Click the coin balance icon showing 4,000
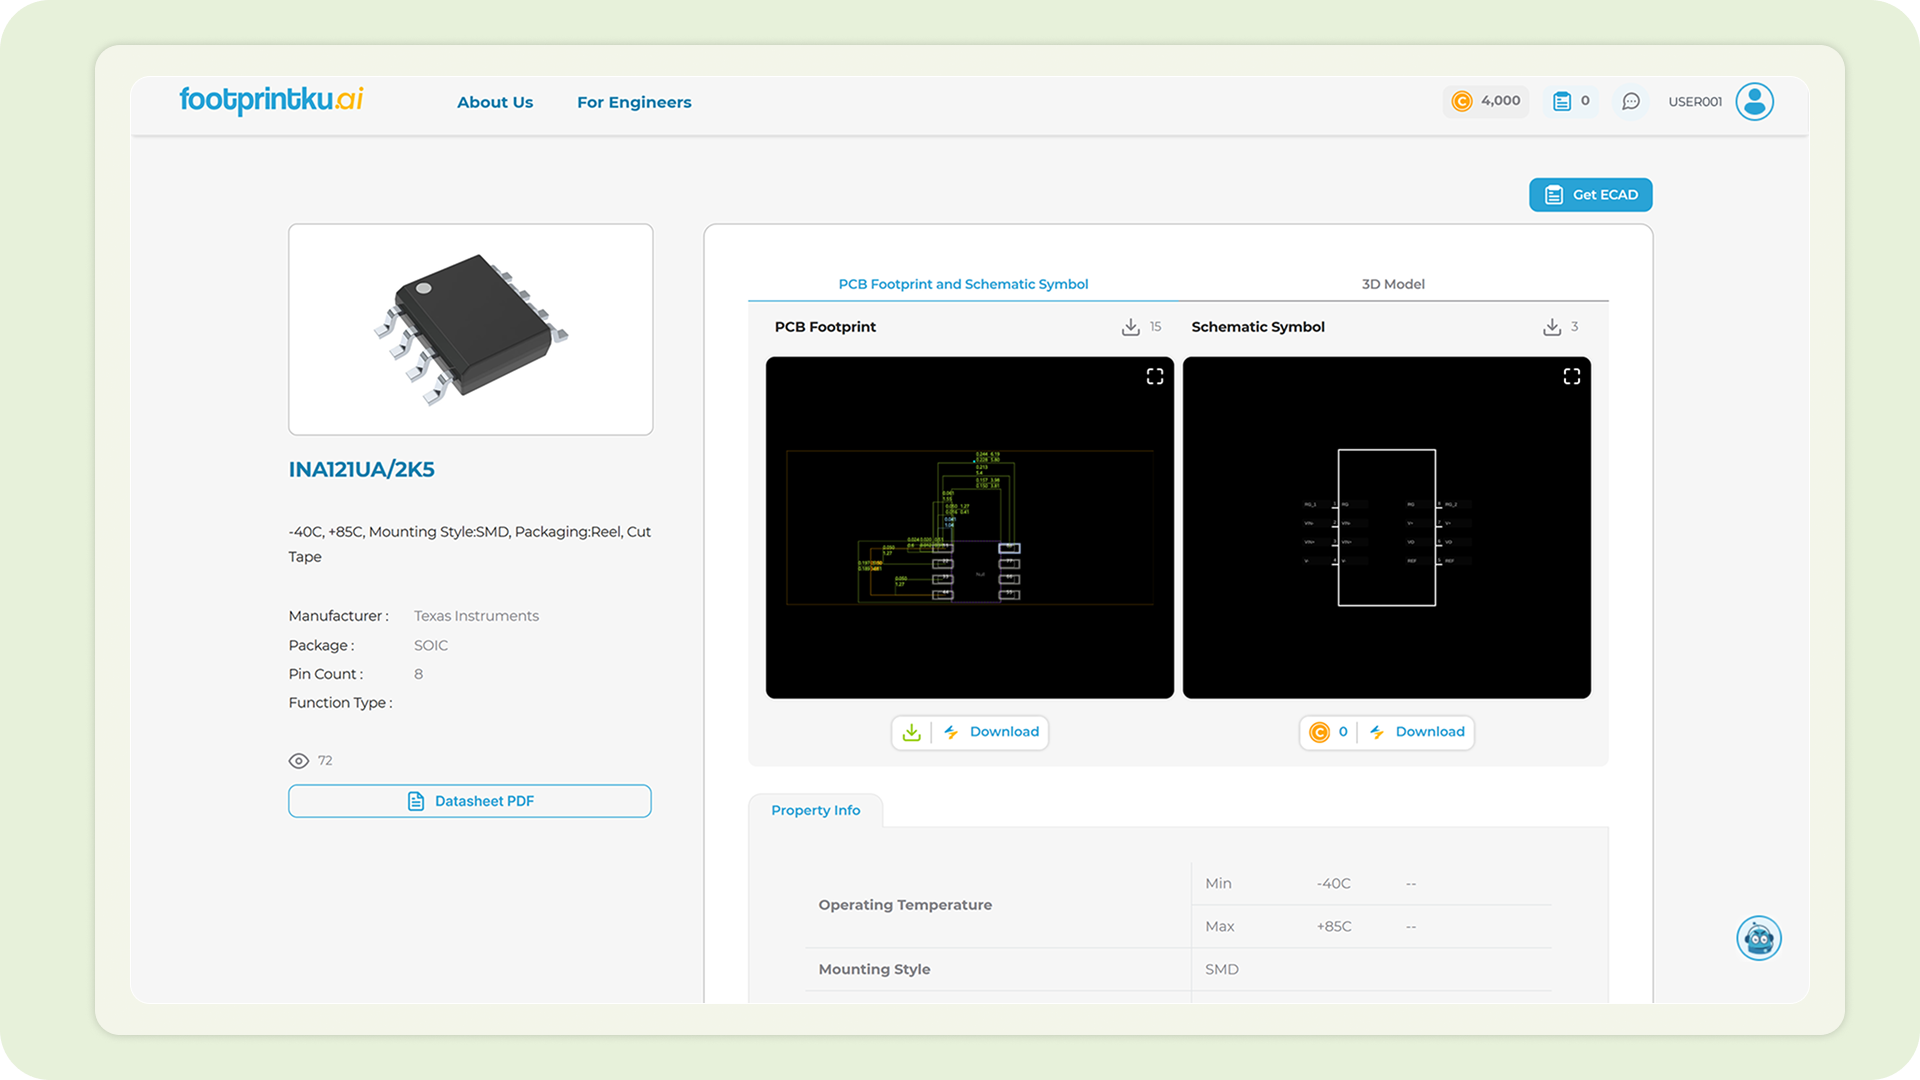Screen dimensions: 1920x1080 1462,101
